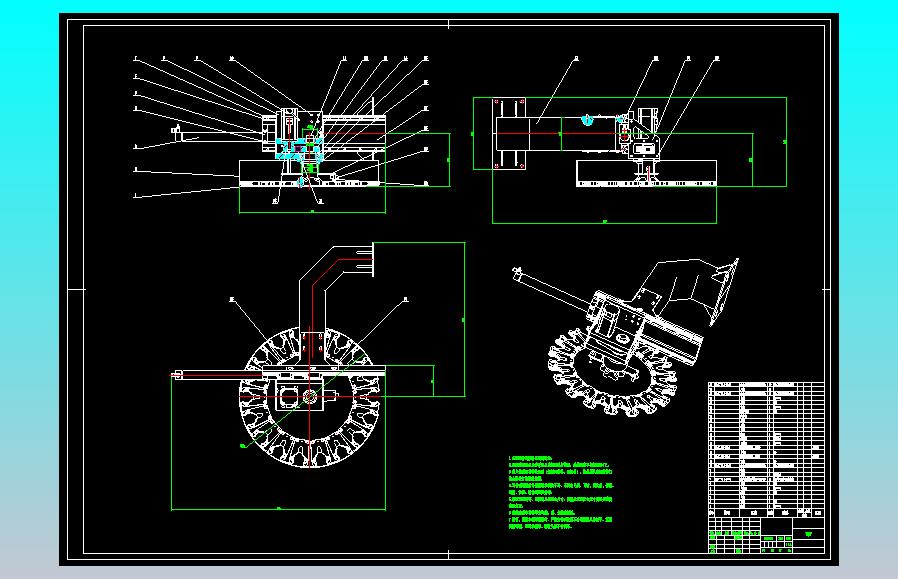Click the parts list table above title block
Image resolution: width=898 pixels, height=579 pixels.
(766, 450)
